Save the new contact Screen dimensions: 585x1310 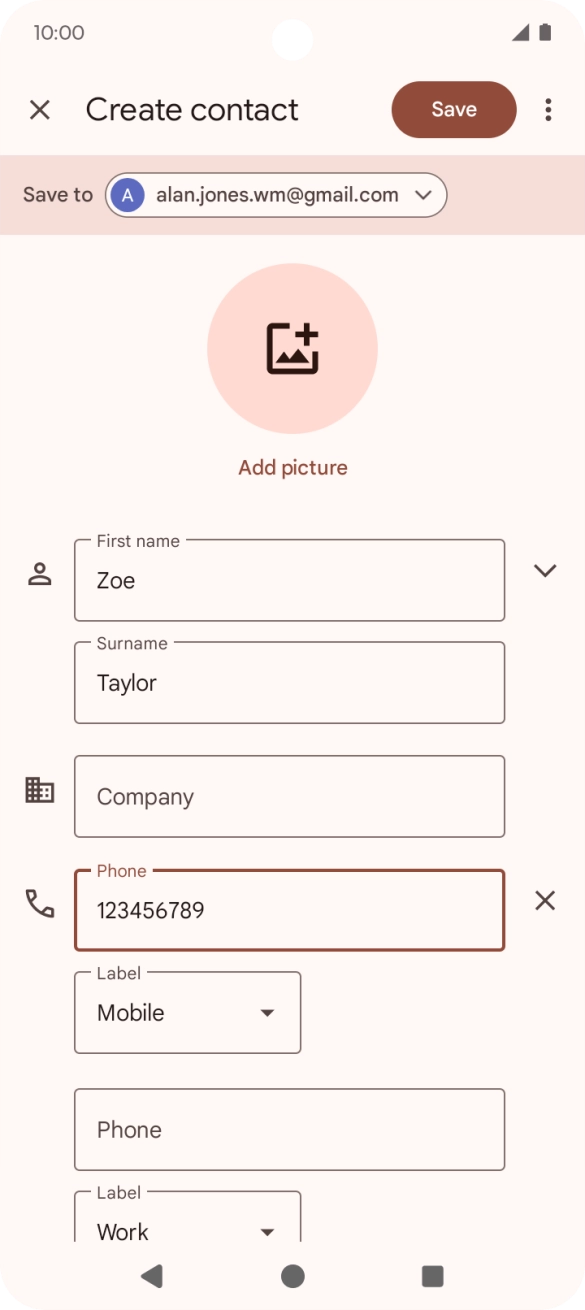(x=454, y=110)
